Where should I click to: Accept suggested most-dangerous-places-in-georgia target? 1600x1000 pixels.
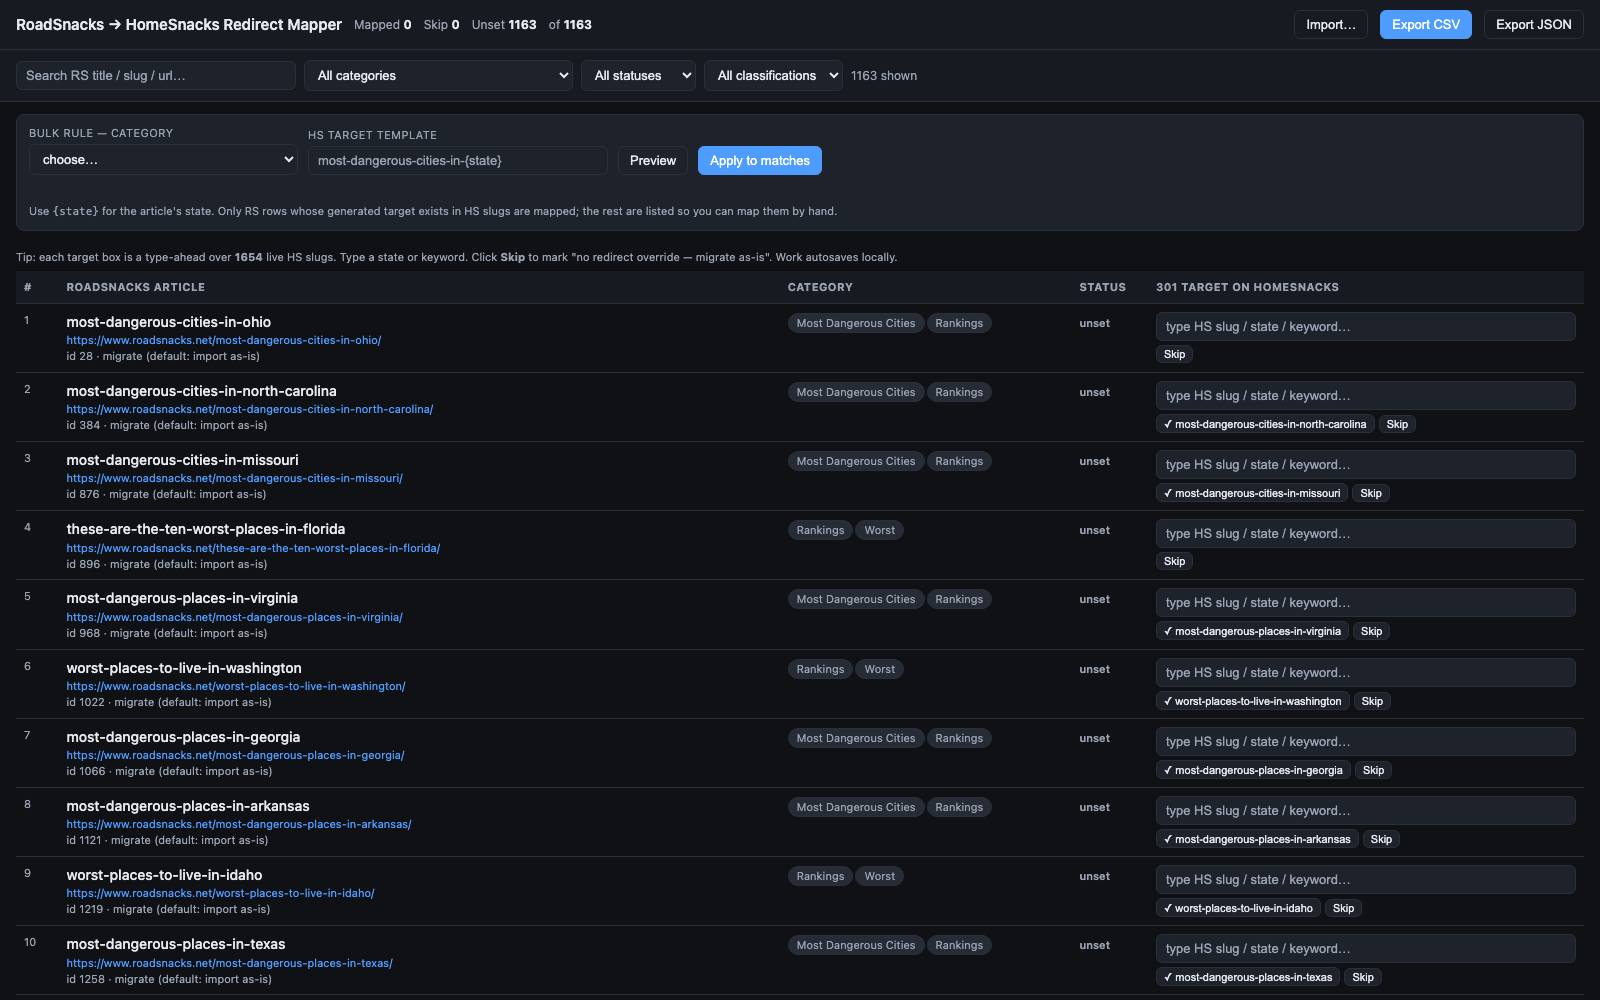point(1253,771)
